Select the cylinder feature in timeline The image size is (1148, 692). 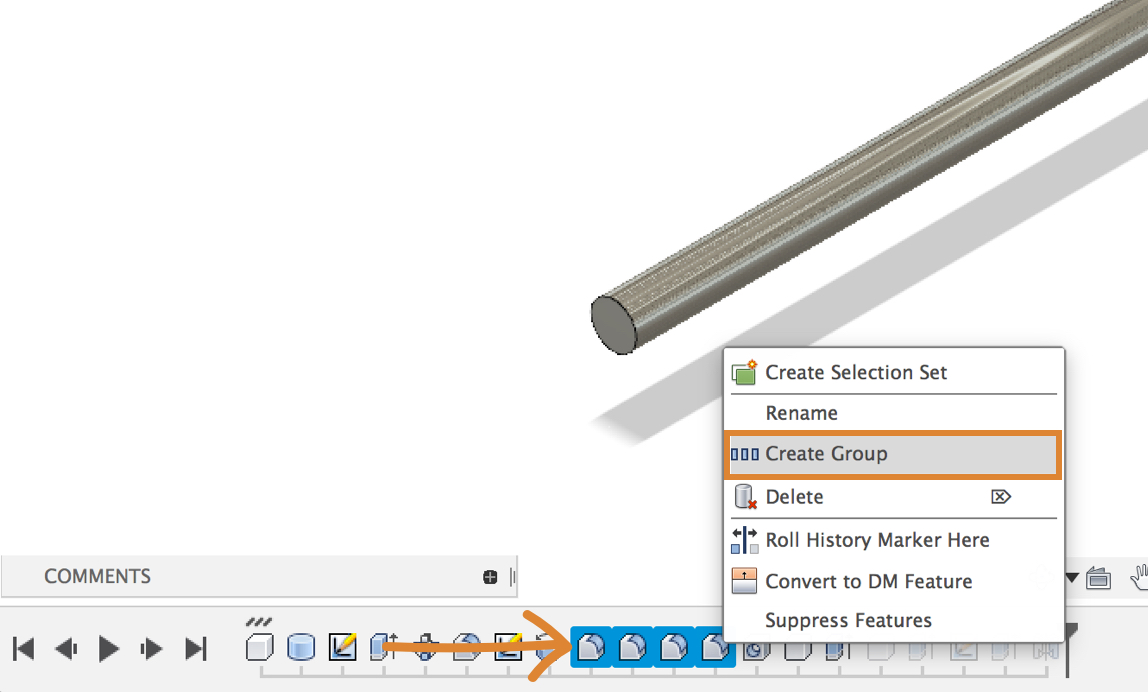coord(301,647)
